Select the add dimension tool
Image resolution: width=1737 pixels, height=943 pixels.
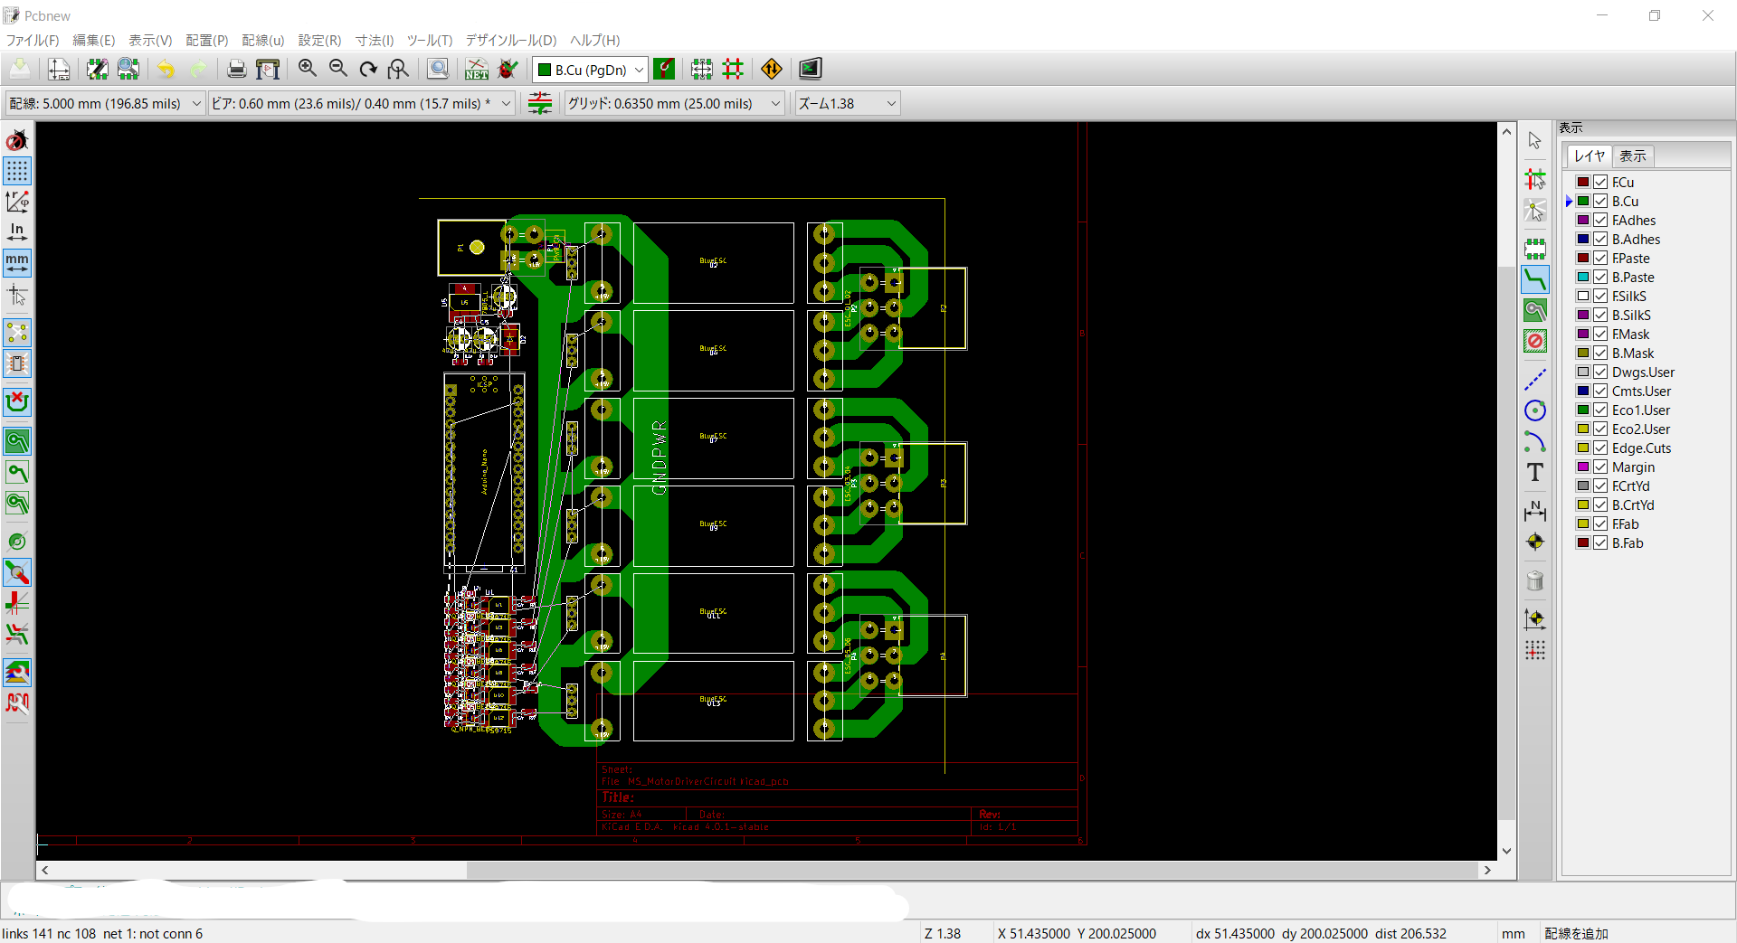point(1535,510)
